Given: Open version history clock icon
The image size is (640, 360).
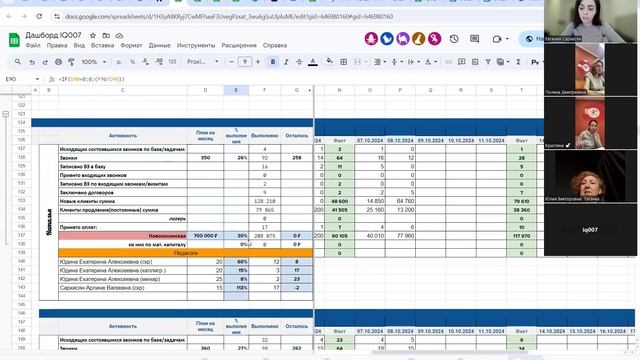Looking at the screenshot, I should 454,39.
